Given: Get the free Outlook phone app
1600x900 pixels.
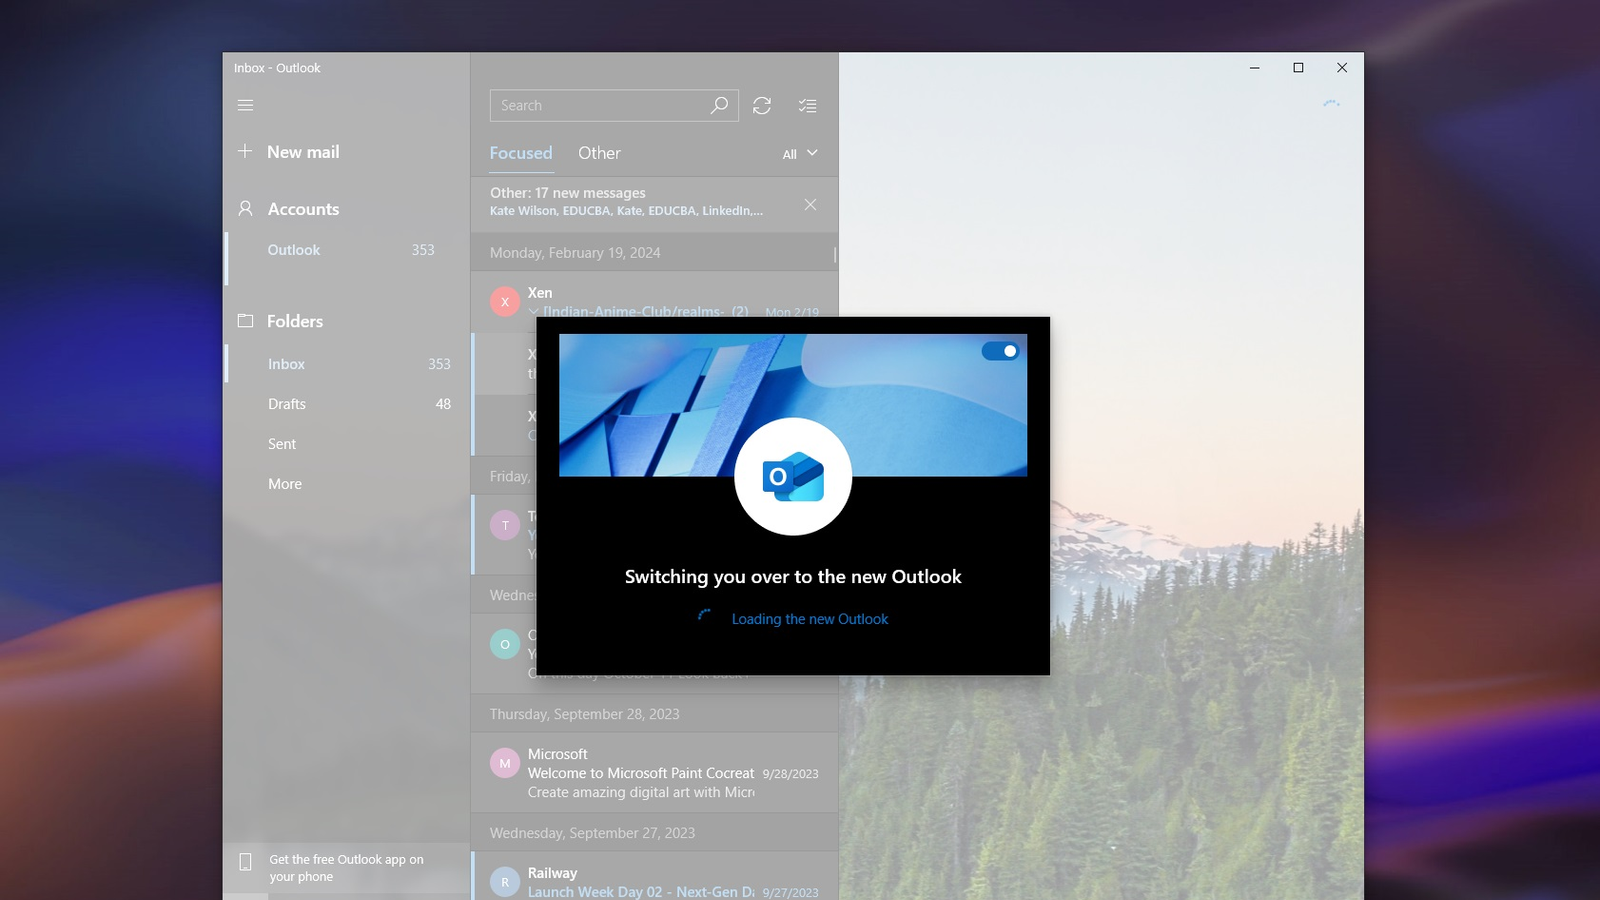Looking at the screenshot, I should click(x=346, y=868).
